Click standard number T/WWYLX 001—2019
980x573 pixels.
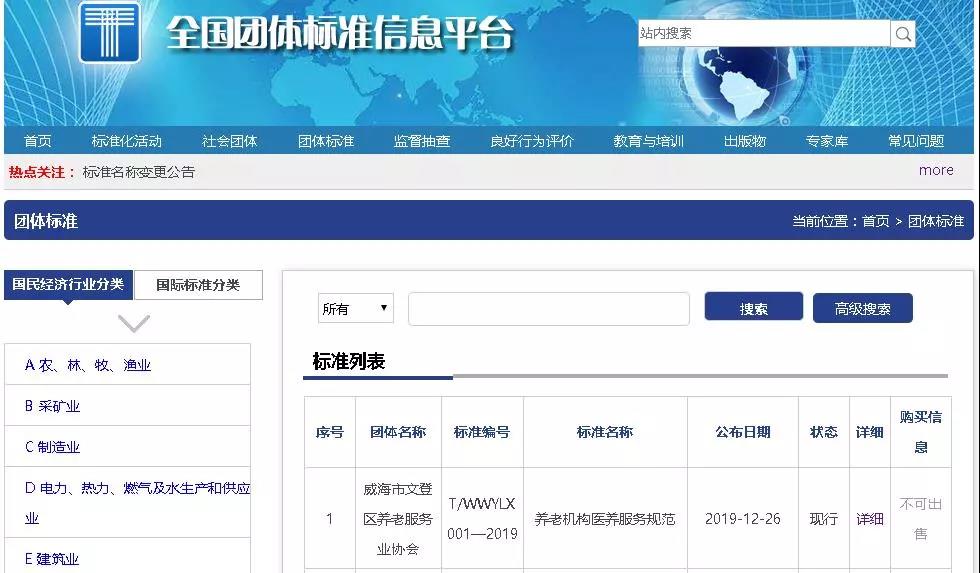tap(482, 519)
